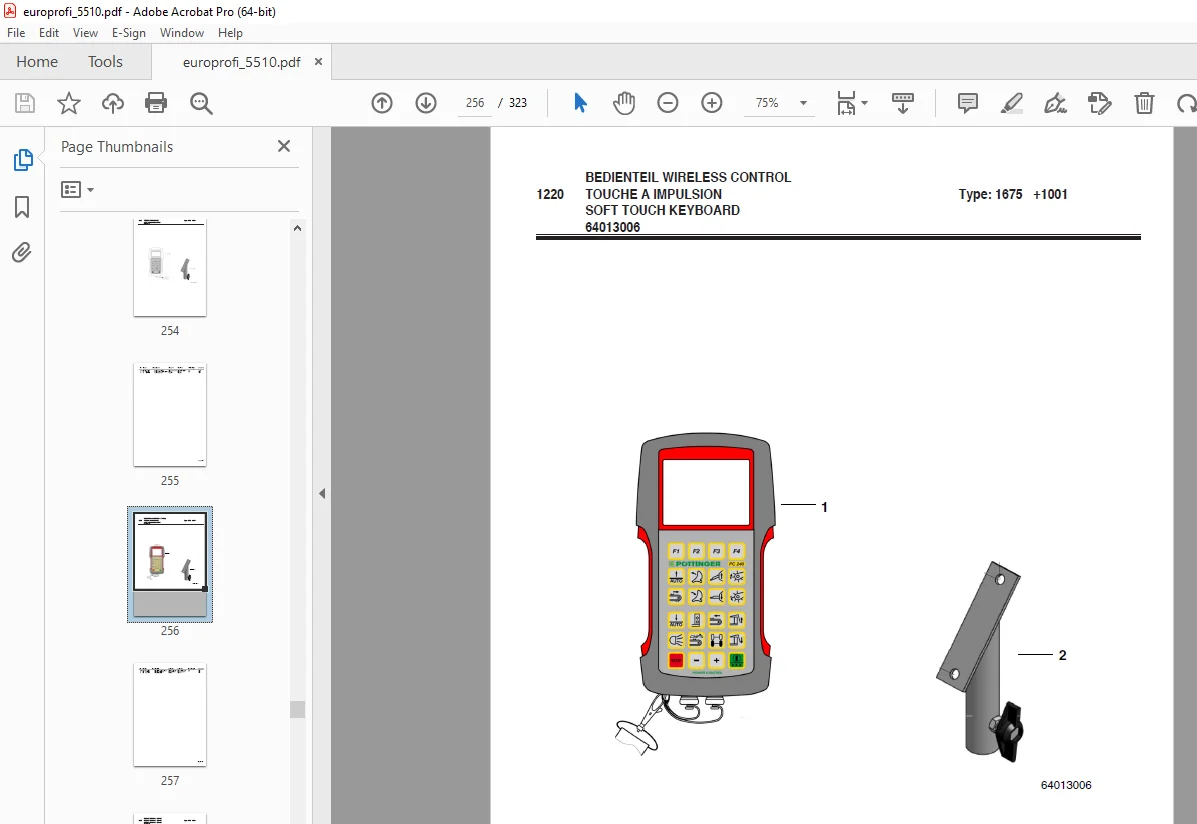Click the page number input field
1197x824 pixels.
(475, 103)
